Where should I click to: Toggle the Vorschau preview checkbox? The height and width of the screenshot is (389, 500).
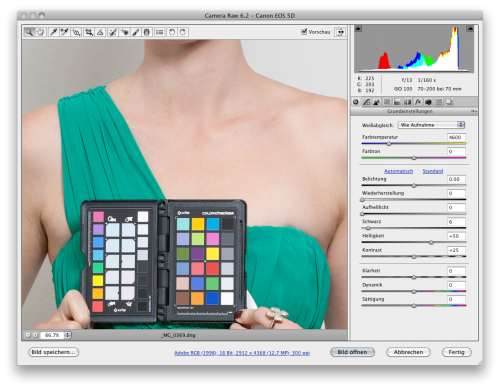click(x=304, y=32)
